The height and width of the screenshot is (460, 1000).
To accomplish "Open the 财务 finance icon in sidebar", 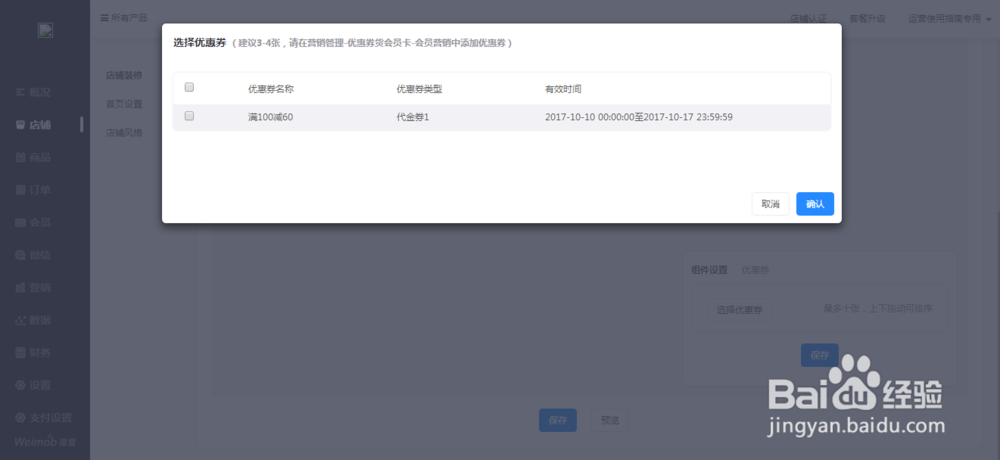I will point(20,353).
